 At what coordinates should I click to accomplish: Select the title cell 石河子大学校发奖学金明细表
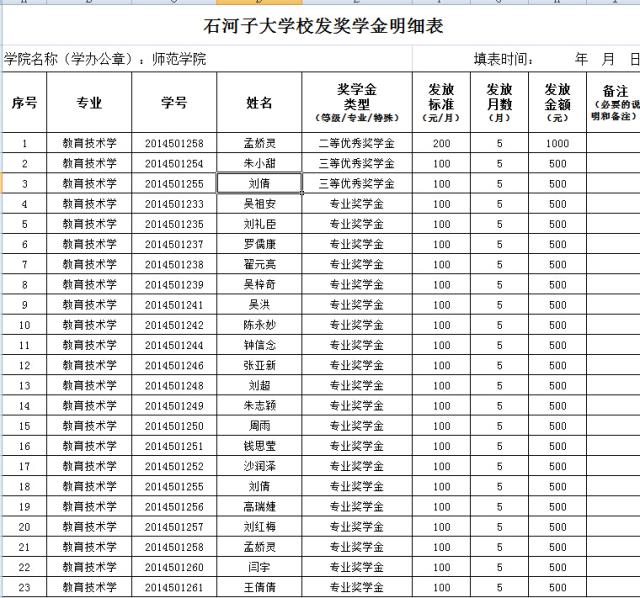point(323,26)
